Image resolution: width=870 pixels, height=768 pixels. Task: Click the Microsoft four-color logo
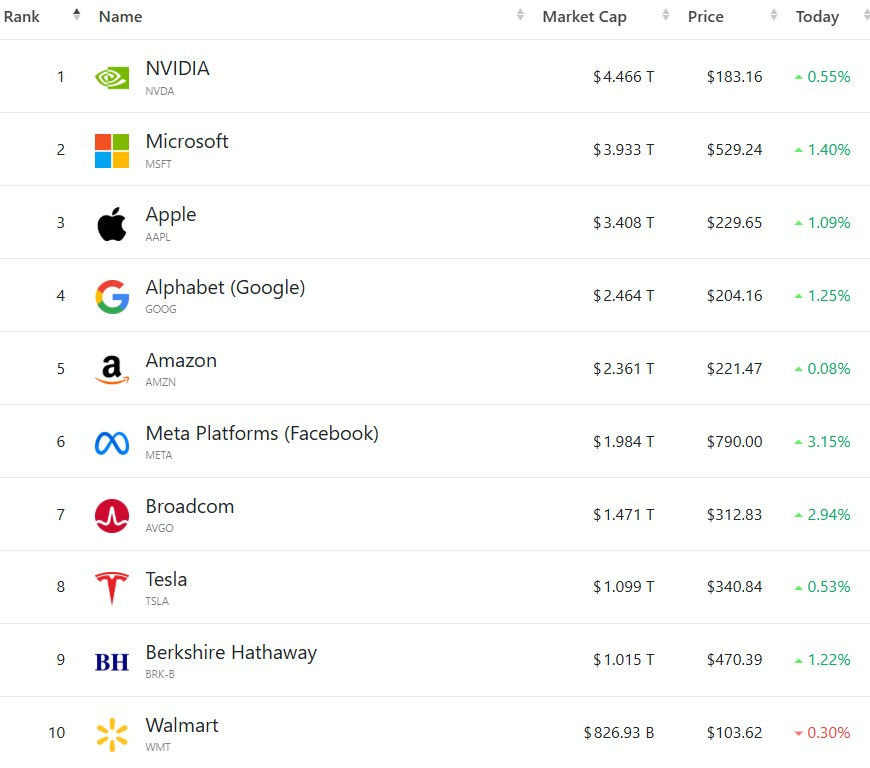[x=112, y=151]
